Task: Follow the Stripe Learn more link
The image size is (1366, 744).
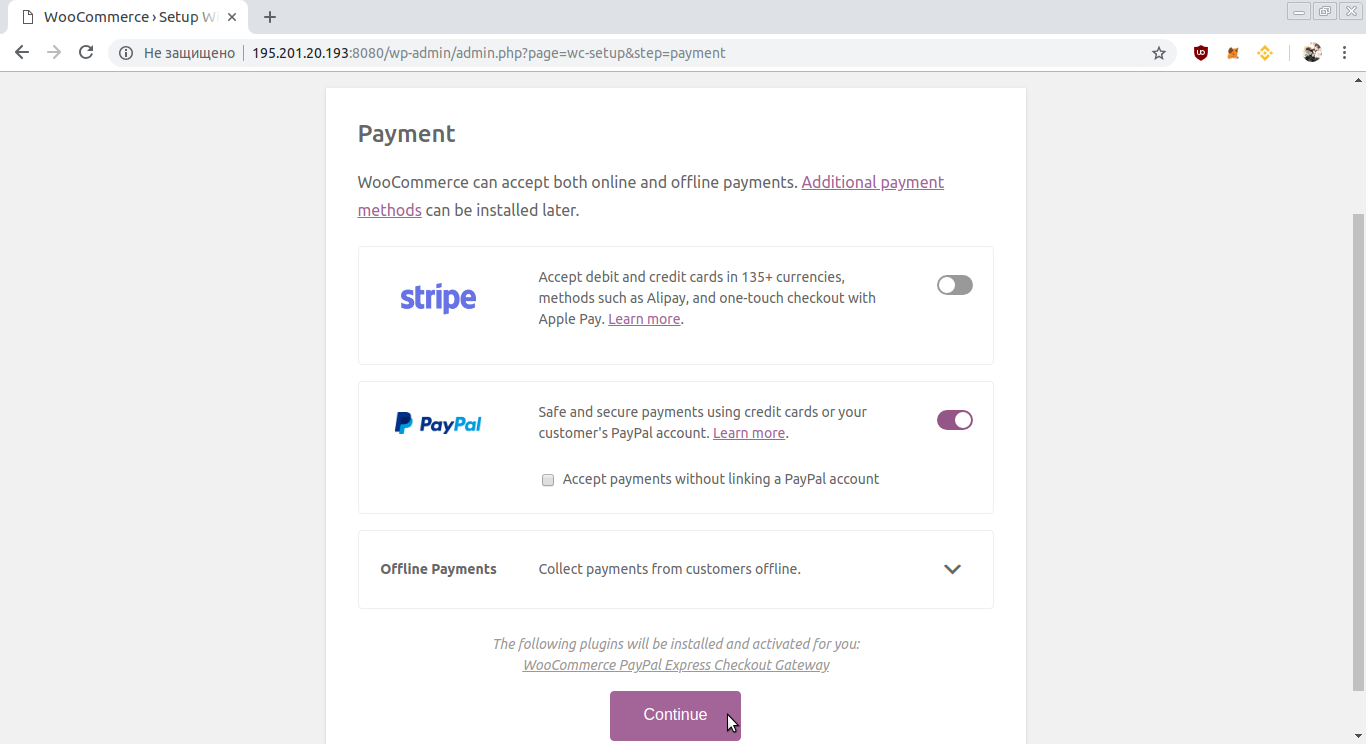Action: coord(644,319)
